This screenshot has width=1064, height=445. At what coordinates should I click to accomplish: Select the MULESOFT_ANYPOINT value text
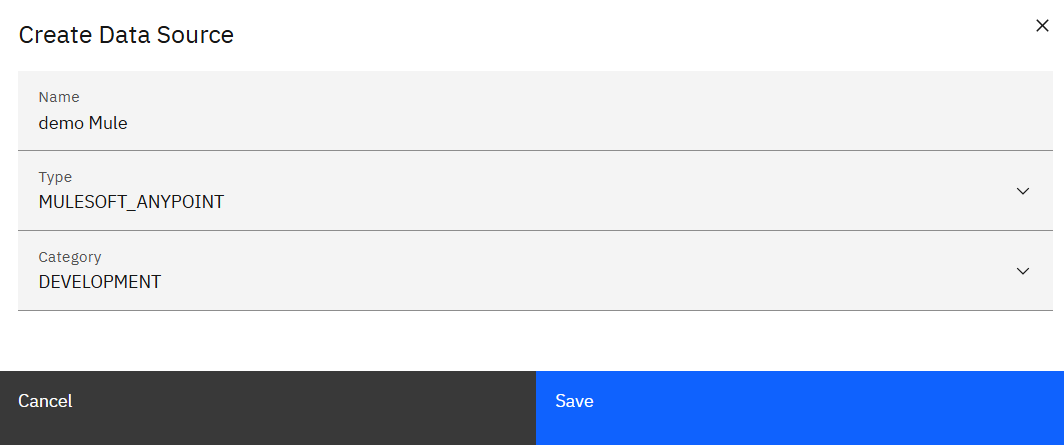[x=131, y=202]
